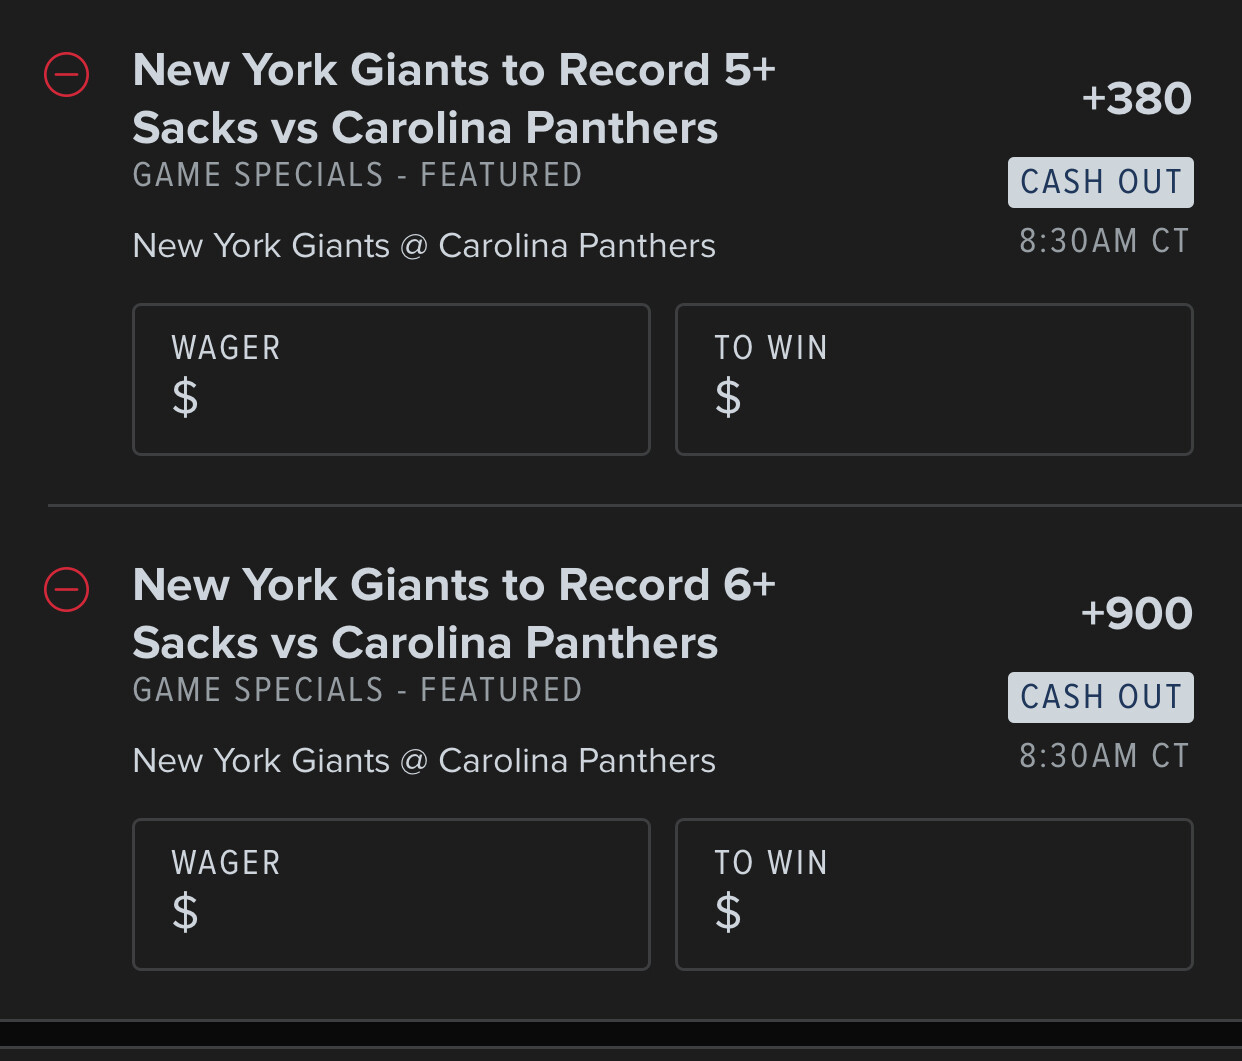Focus the To Win field for 6+ Sacks

coord(934,894)
